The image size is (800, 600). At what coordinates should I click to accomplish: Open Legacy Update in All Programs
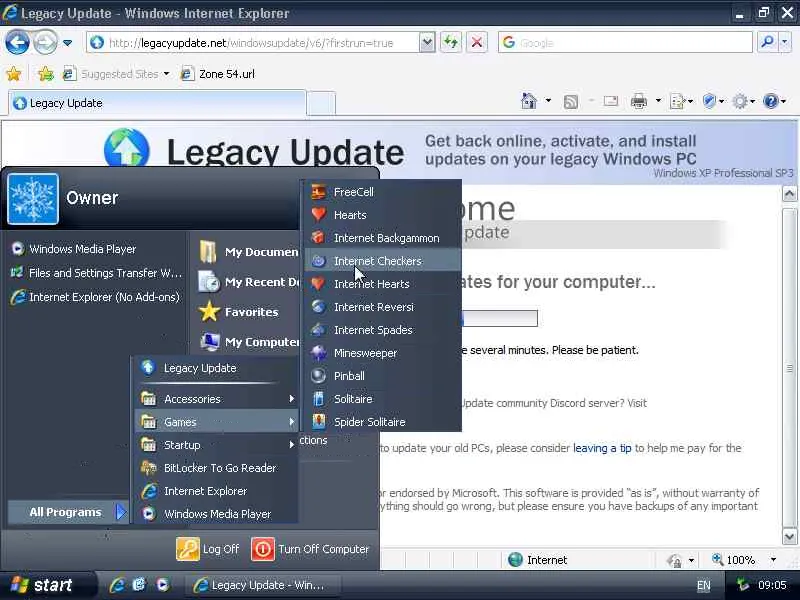[x=217, y=368]
